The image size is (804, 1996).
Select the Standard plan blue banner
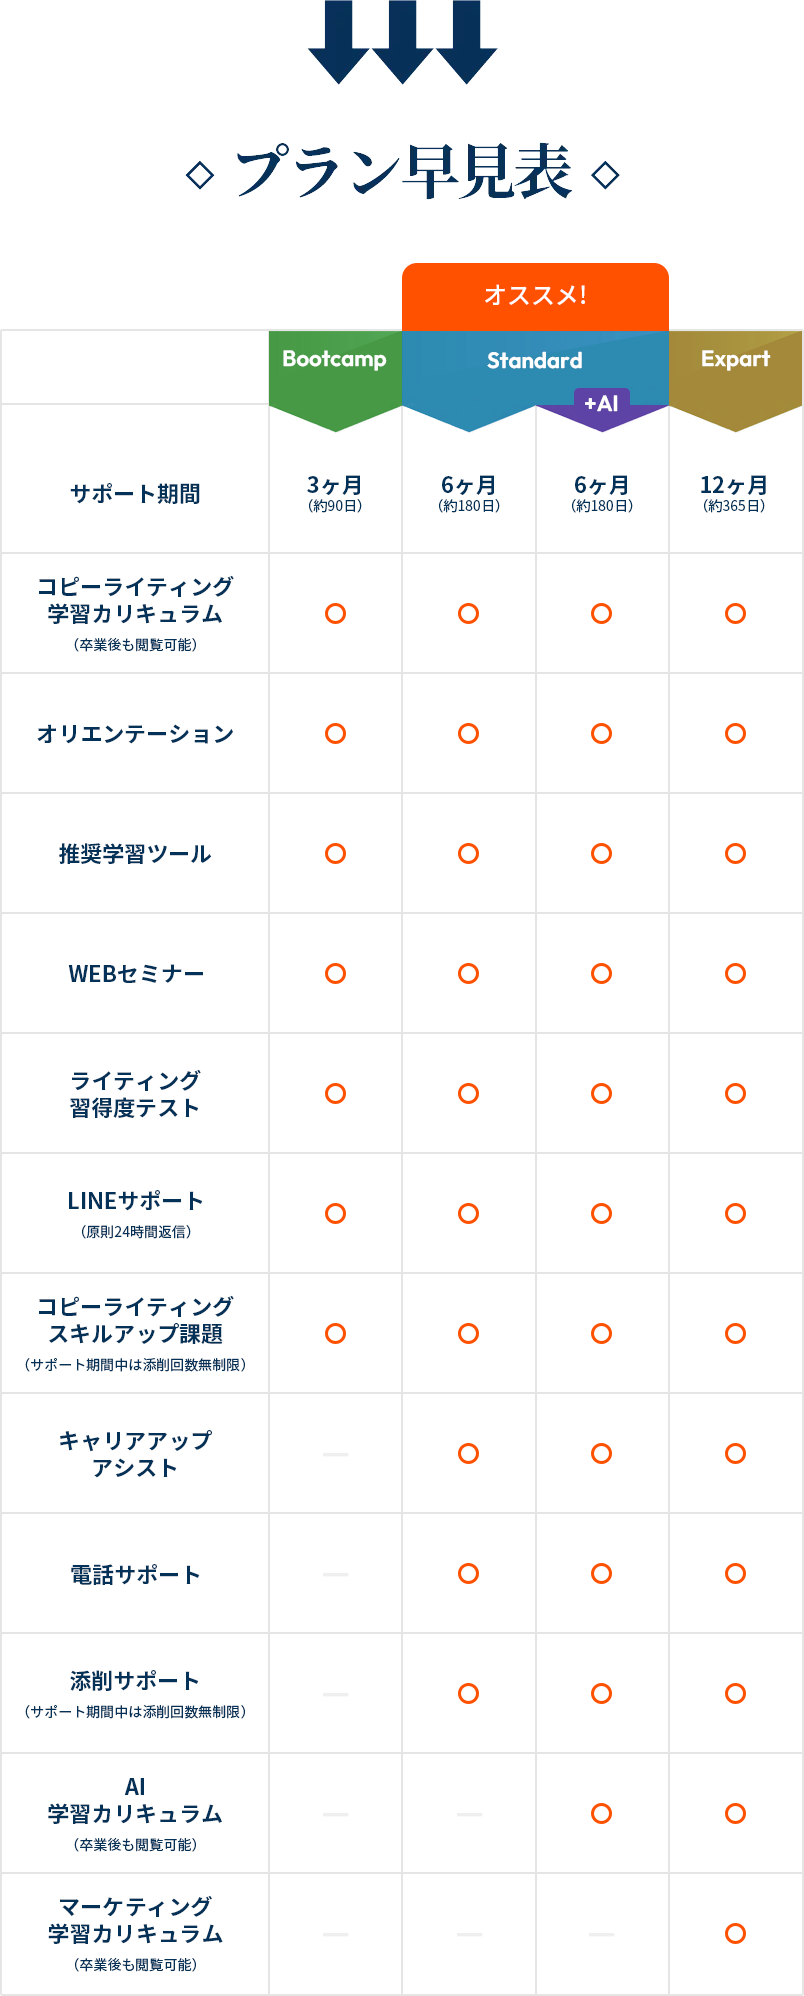[x=534, y=361]
